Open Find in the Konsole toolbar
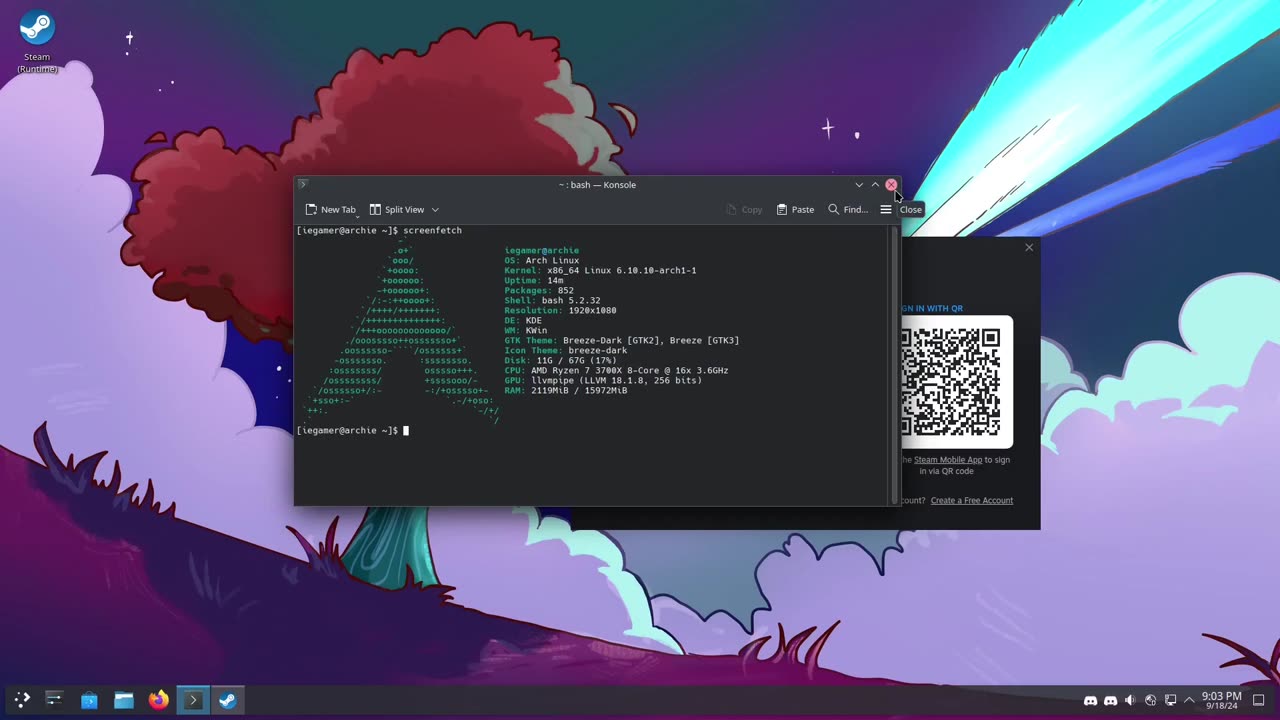Screen dimensions: 1280x720 (x=848, y=210)
